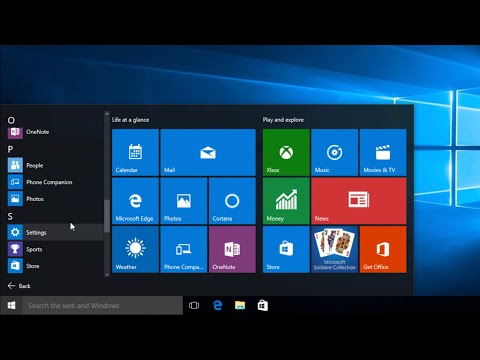The height and width of the screenshot is (360, 480).
Task: Open the Movies & TV tile
Action: 383,152
